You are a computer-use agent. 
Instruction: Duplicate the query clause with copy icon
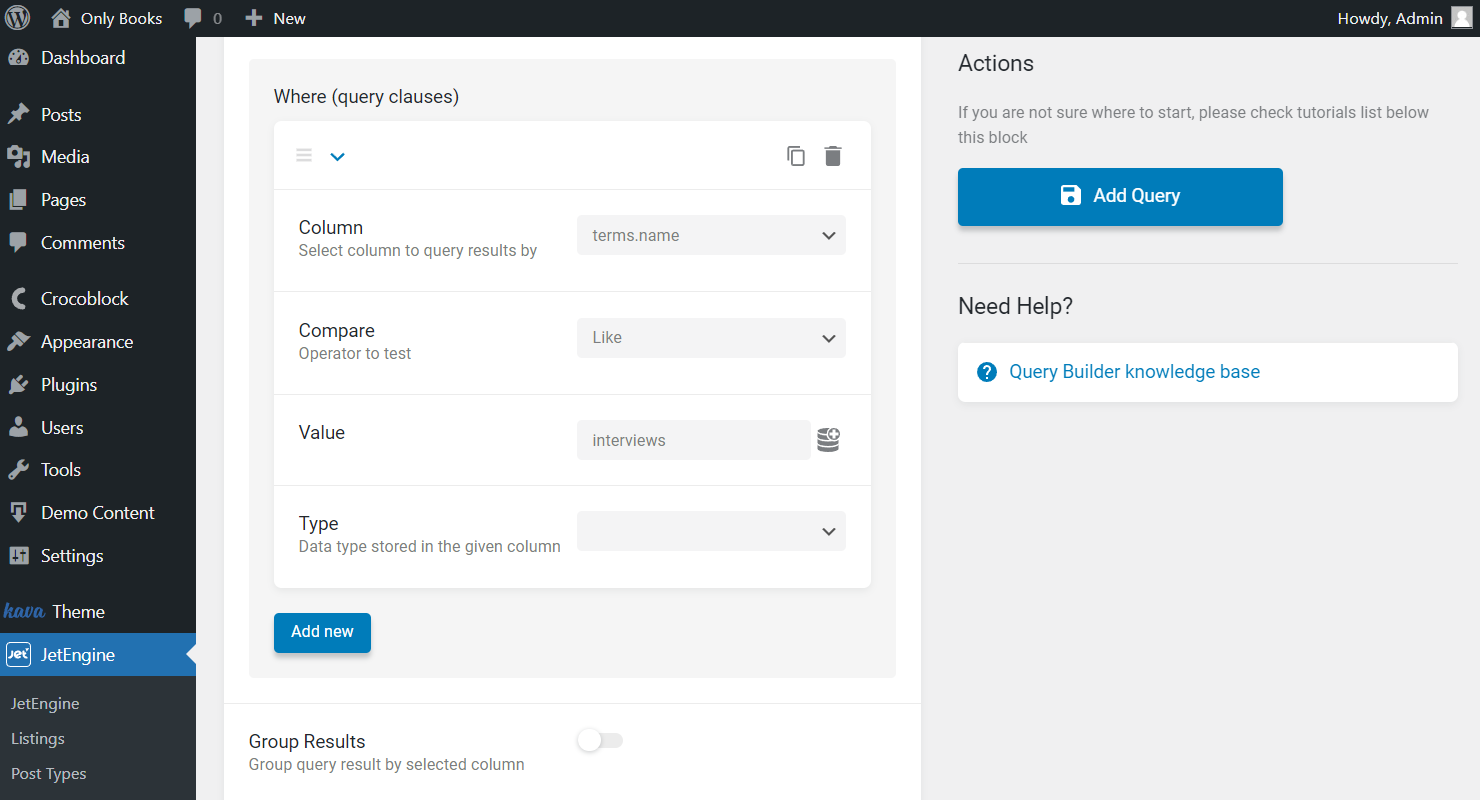coord(796,156)
